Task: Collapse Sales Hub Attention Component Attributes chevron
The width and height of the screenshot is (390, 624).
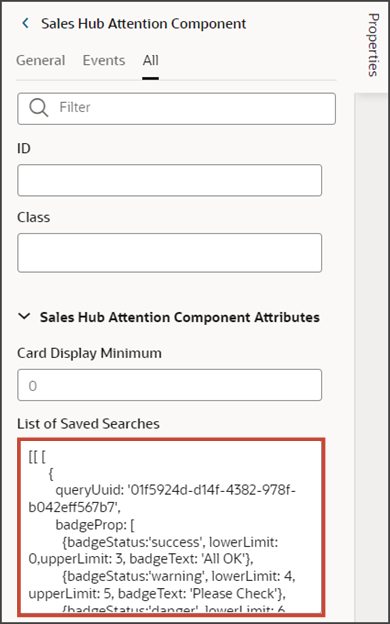Action: point(25,317)
